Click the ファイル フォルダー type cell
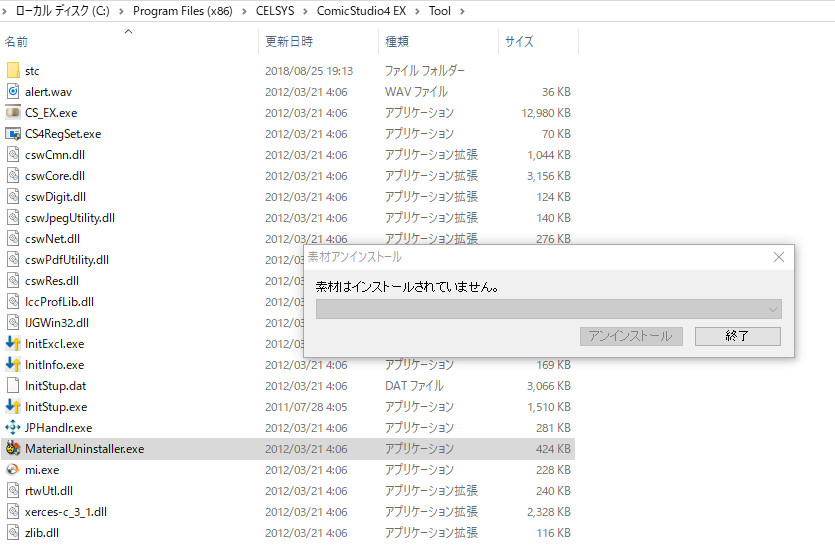Viewport: 835px width, 550px height. pyautogui.click(x=424, y=71)
